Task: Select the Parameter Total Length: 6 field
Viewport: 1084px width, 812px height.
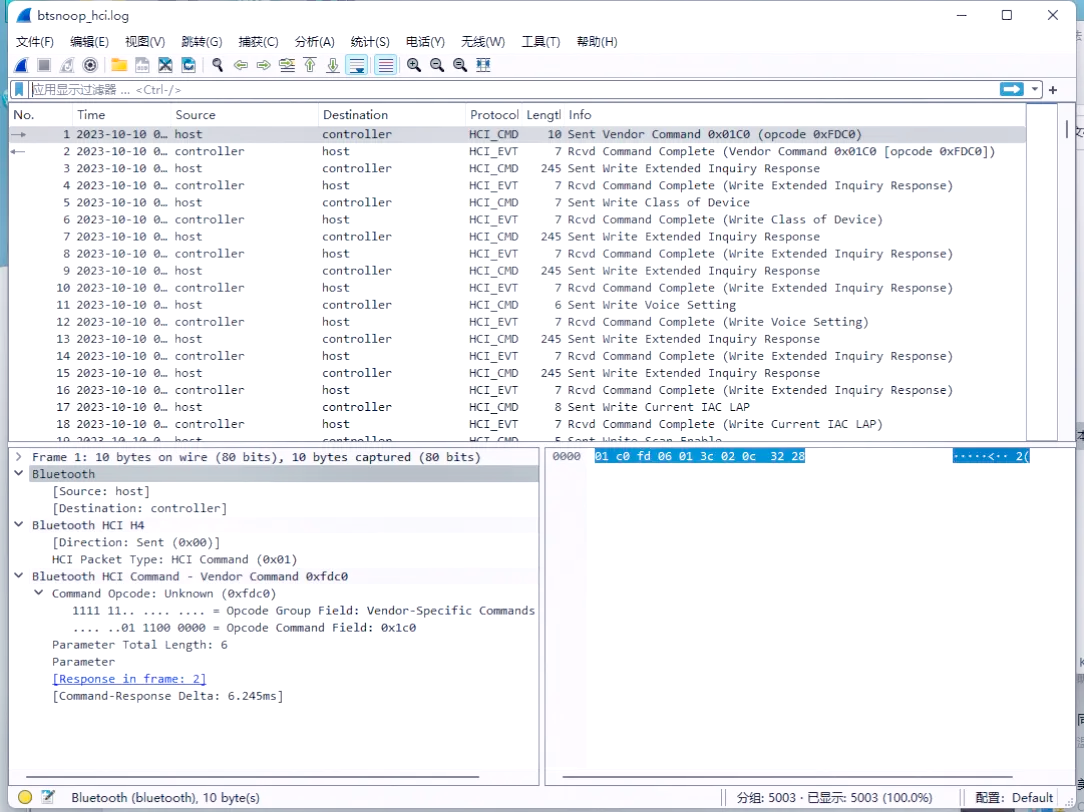Action: tap(140, 645)
